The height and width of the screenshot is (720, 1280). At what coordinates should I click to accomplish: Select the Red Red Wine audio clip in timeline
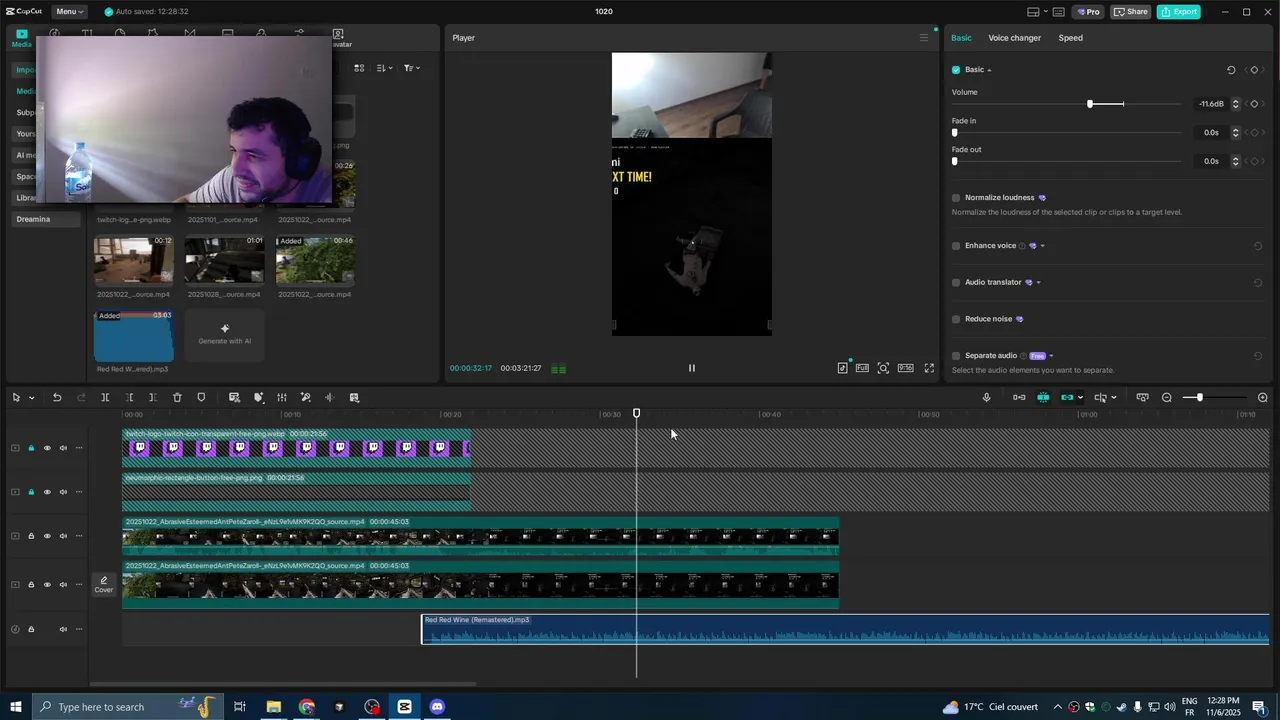click(845, 629)
